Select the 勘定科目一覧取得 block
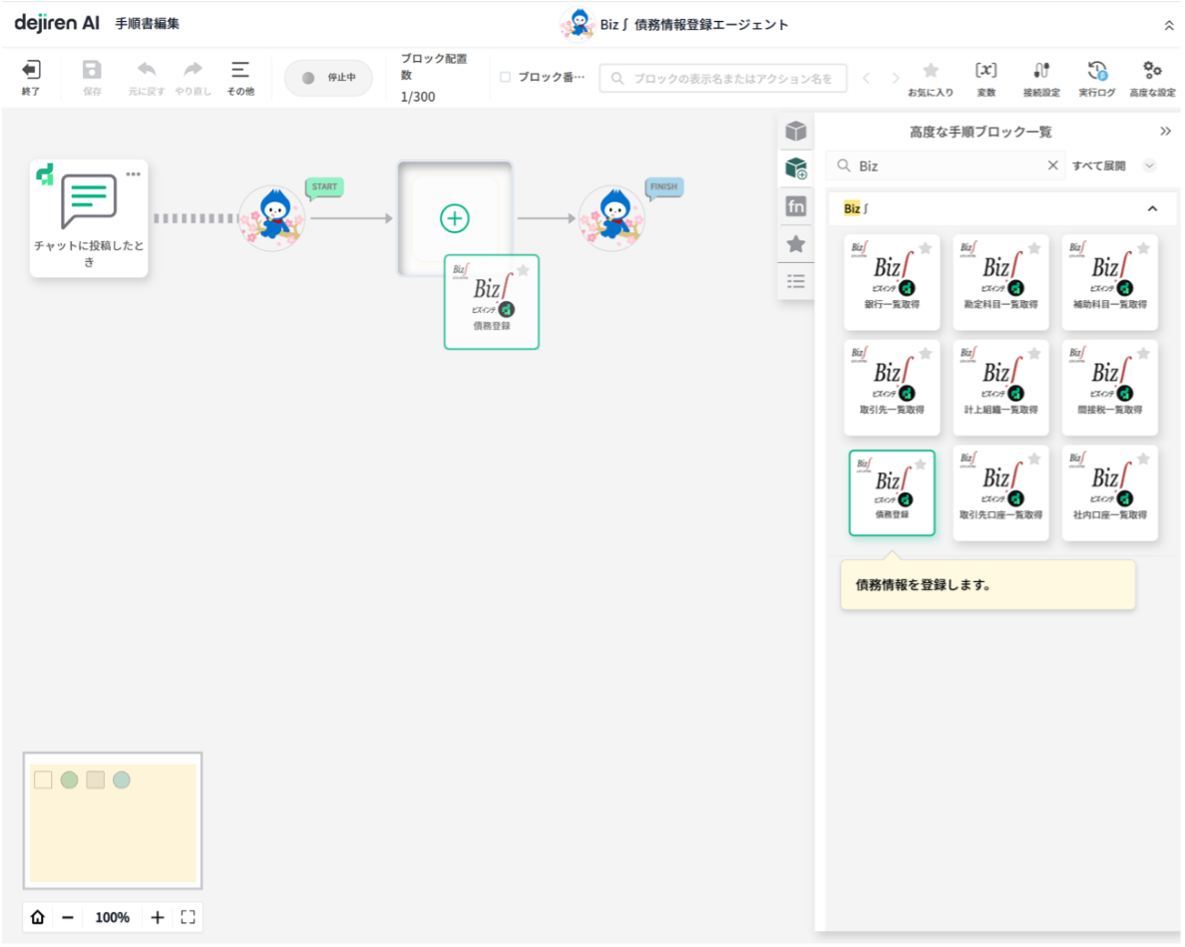Viewport: 1185px width, 947px height. pos(1001,282)
